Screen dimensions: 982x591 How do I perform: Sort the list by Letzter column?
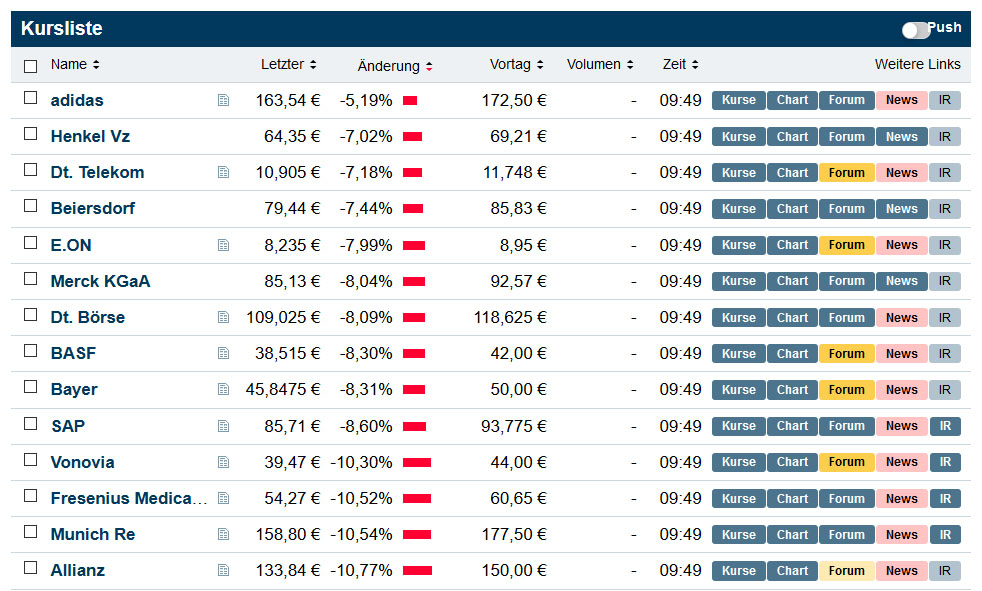coord(289,64)
